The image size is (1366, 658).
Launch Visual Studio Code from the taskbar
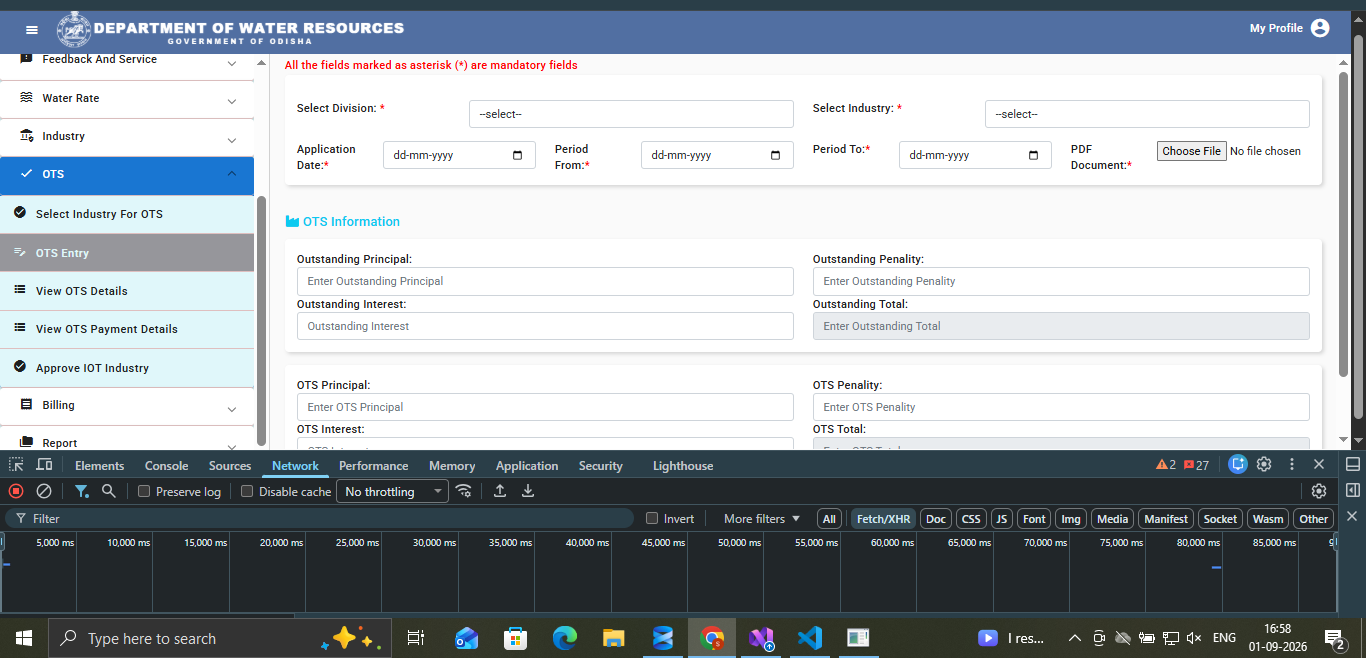coord(809,638)
